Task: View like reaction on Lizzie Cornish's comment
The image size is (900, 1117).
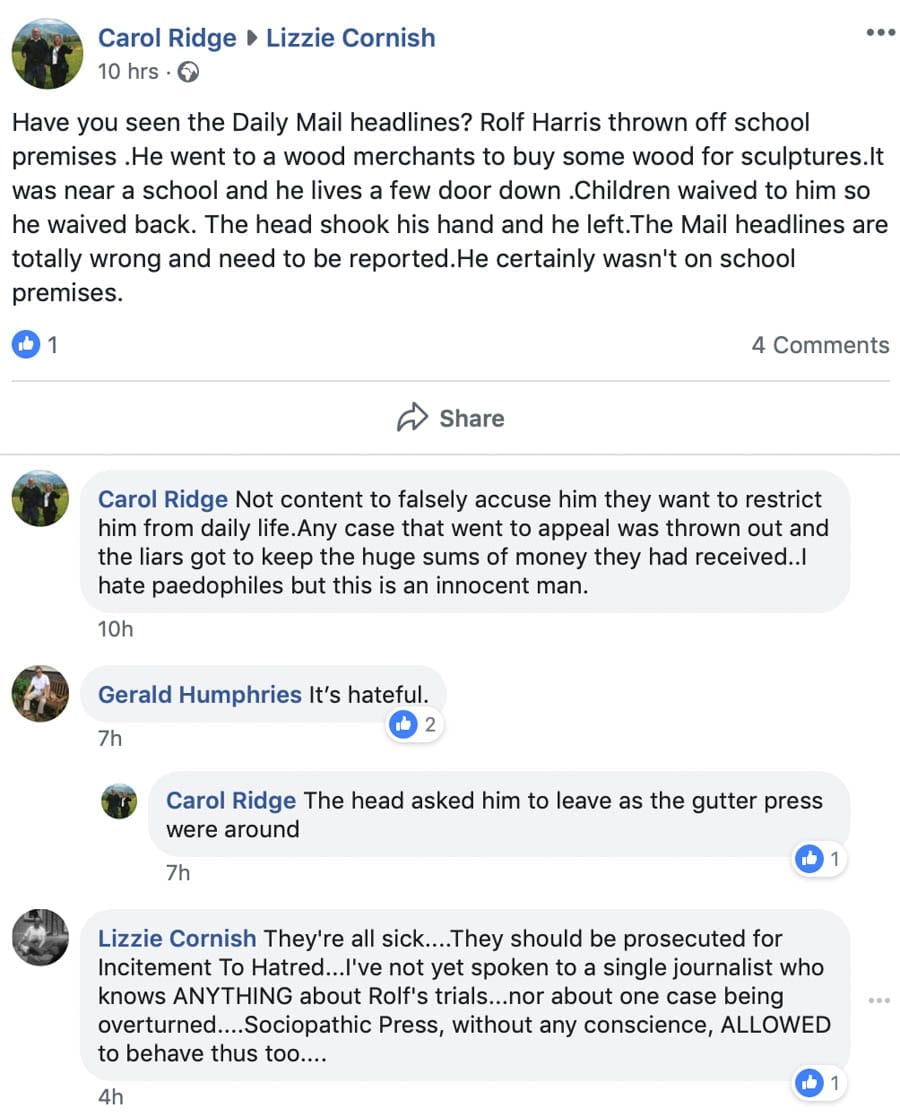Action: [x=820, y=1082]
